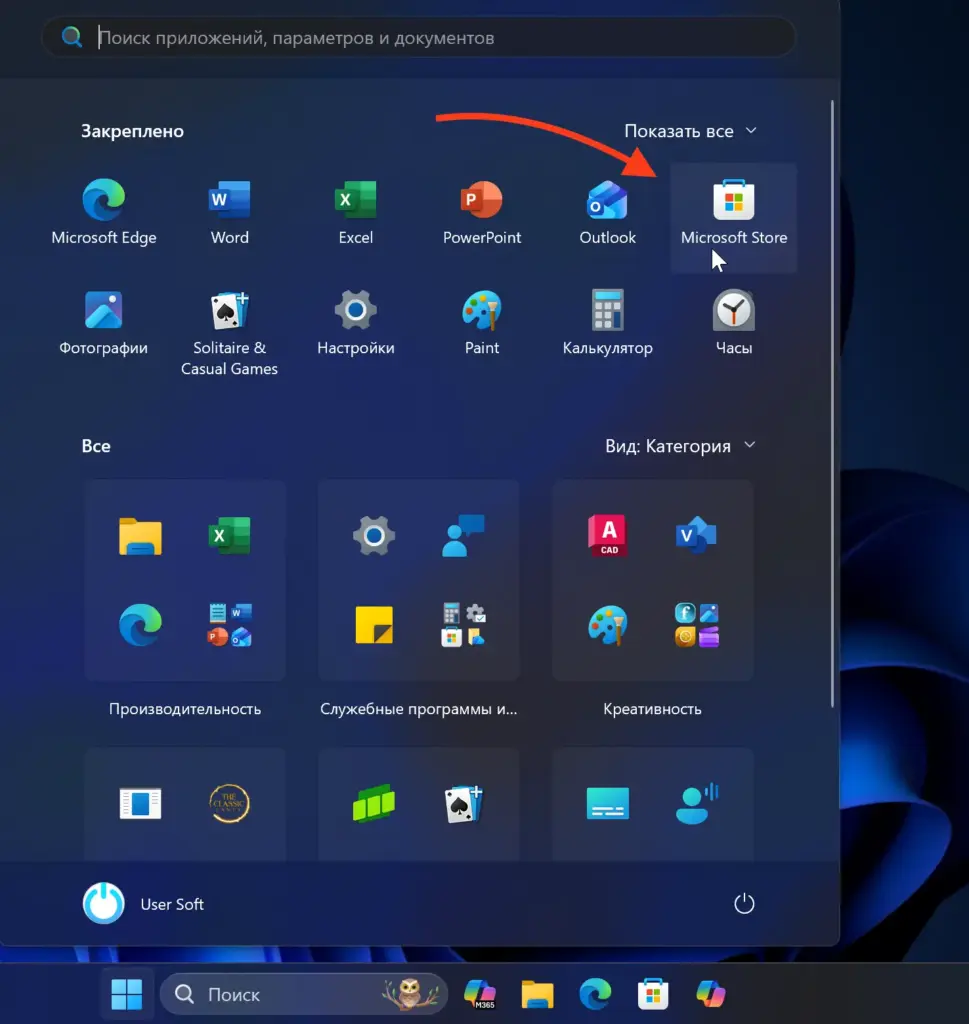Click the Start menu vertical scrollbar
The height and width of the screenshot is (1024, 969).
tap(832, 403)
